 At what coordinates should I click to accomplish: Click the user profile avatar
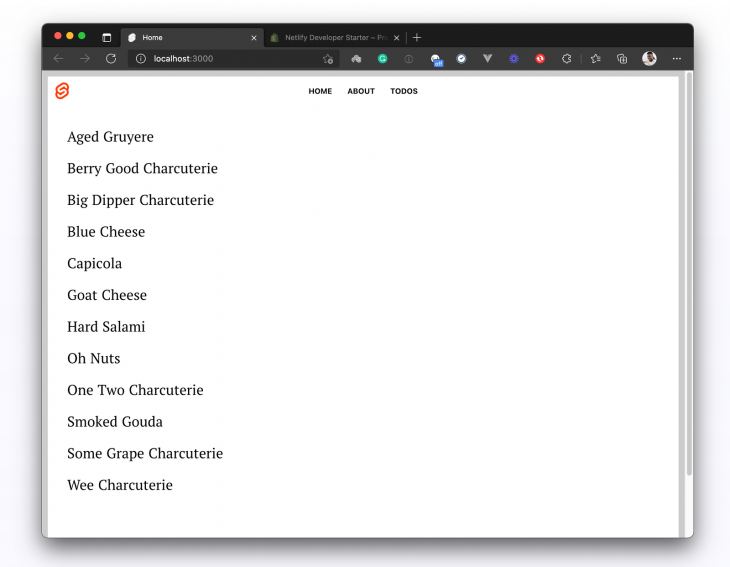pos(649,59)
